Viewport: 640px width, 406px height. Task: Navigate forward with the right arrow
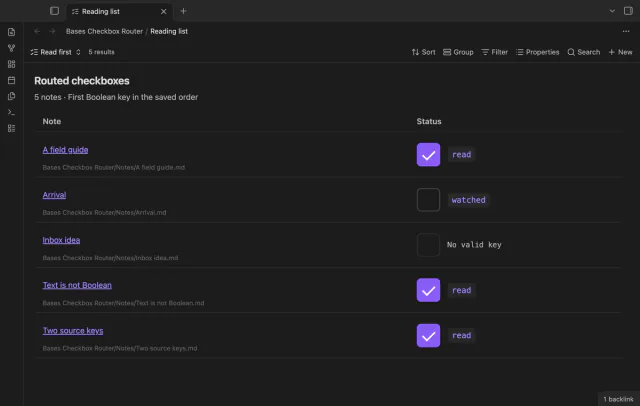[52, 31]
